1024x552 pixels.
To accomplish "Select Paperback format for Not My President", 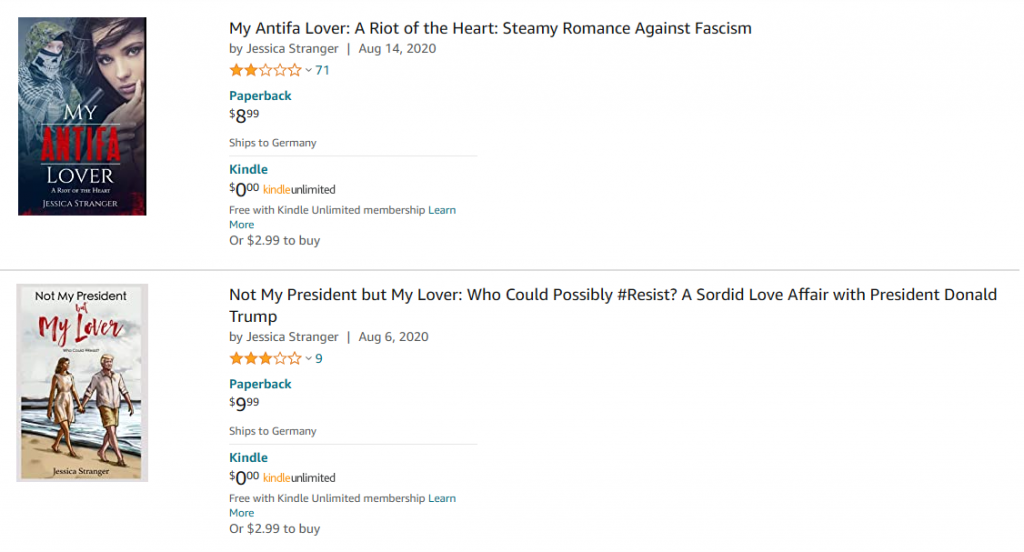I will [260, 384].
